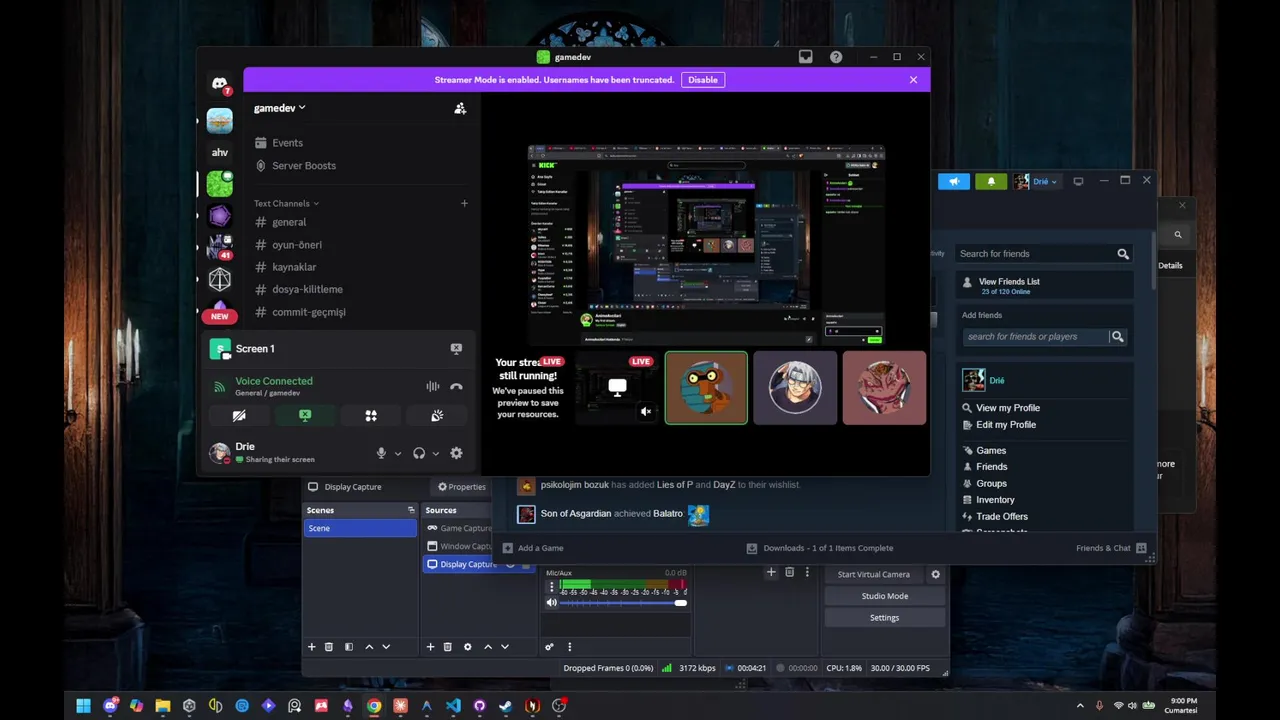Unmute the paused stream preview tile
This screenshot has height=720, width=1280.
coord(646,411)
